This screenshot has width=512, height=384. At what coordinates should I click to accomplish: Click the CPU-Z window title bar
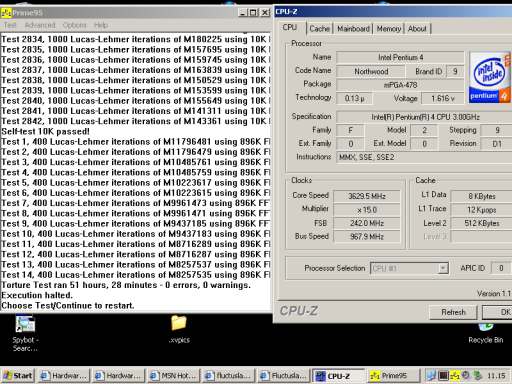click(393, 11)
